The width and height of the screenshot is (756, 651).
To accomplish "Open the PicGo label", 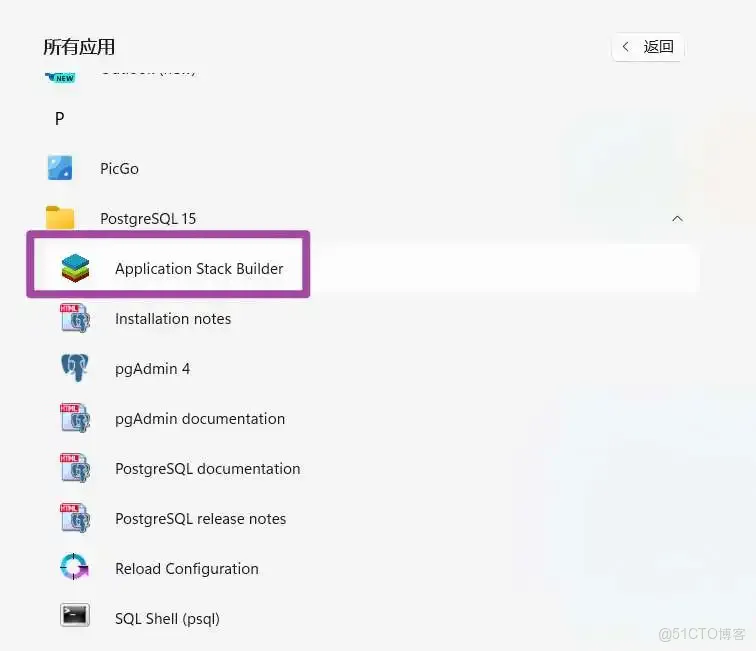I will click(x=119, y=169).
